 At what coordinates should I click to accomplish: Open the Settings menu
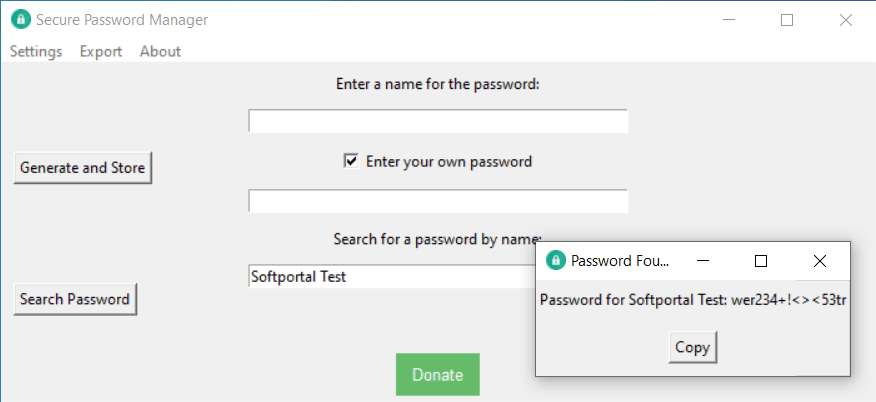(36, 51)
